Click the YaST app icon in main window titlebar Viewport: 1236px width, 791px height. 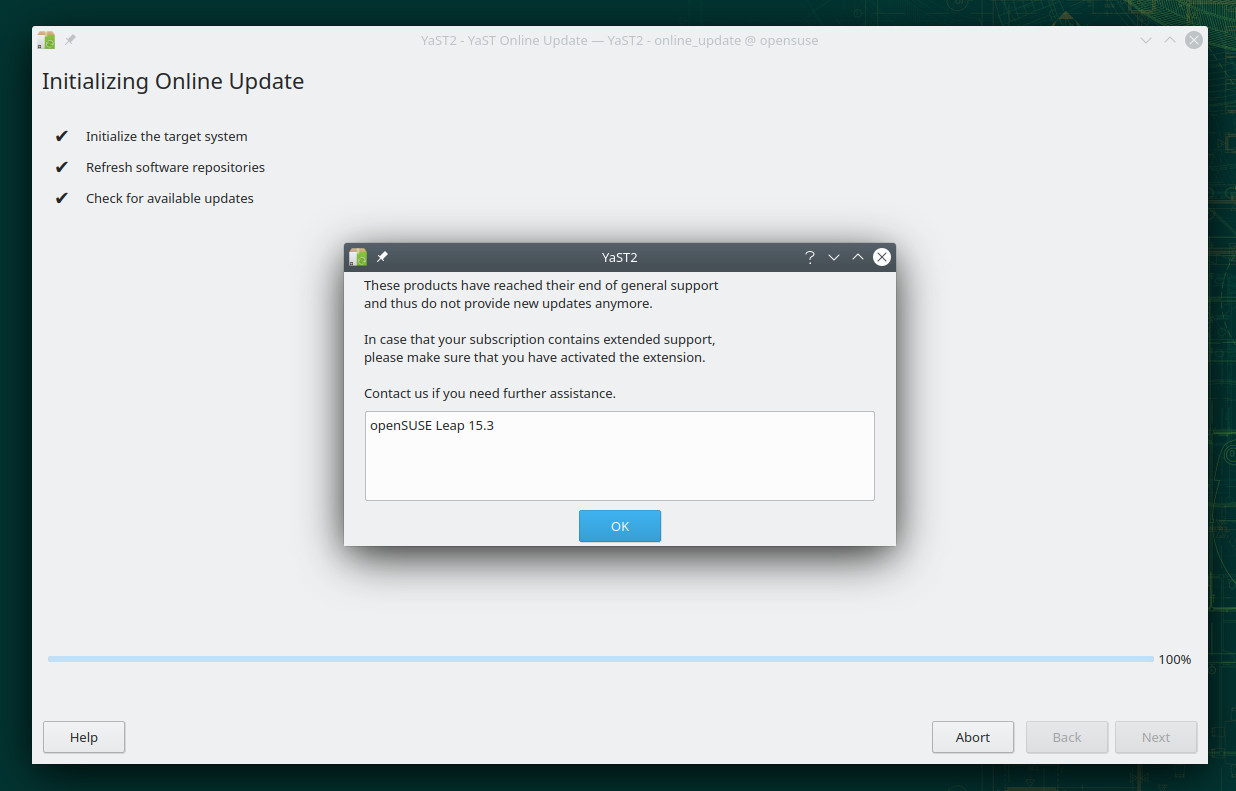coord(46,40)
